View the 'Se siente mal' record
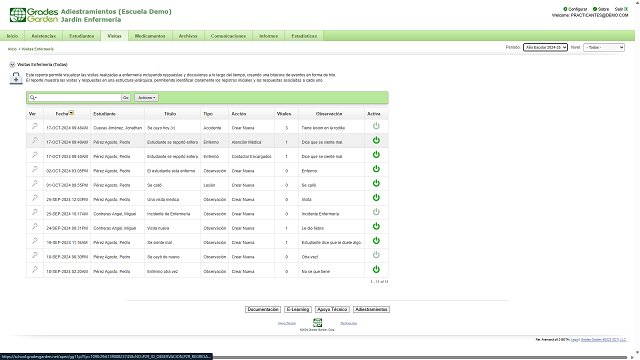640x360 pixels. pyautogui.click(x=35, y=241)
